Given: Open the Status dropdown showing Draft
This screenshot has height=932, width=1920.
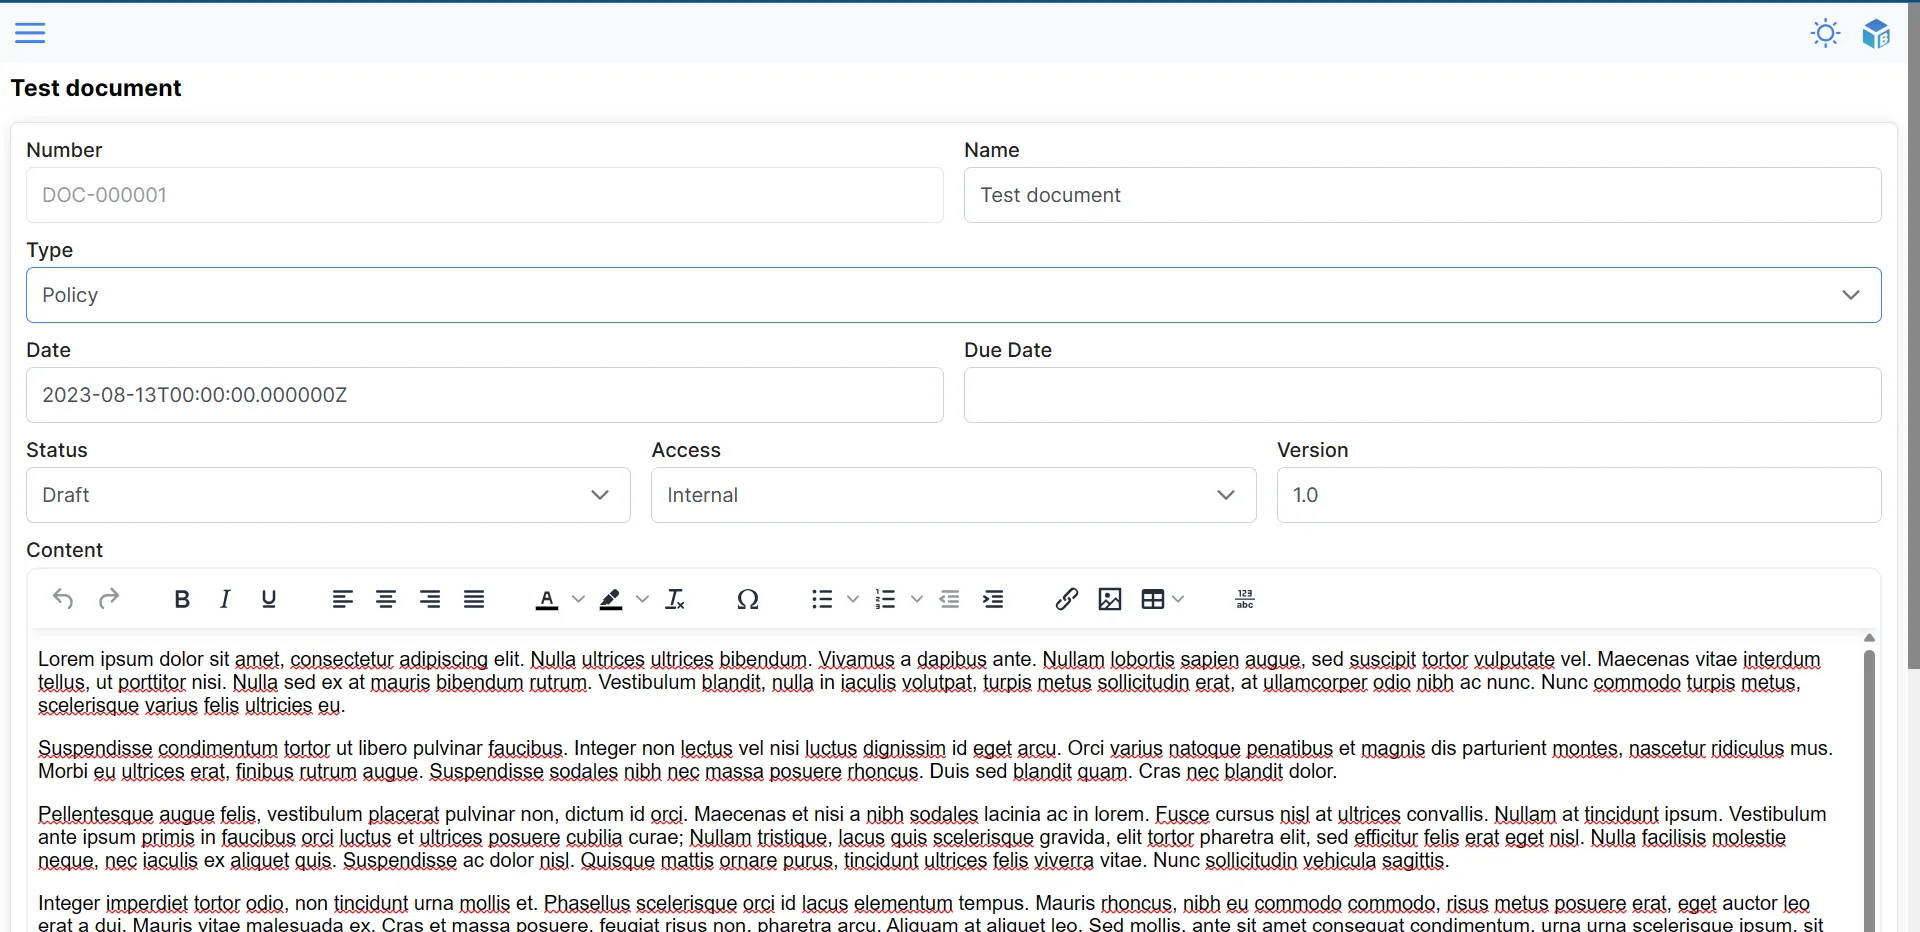Looking at the screenshot, I should [328, 495].
